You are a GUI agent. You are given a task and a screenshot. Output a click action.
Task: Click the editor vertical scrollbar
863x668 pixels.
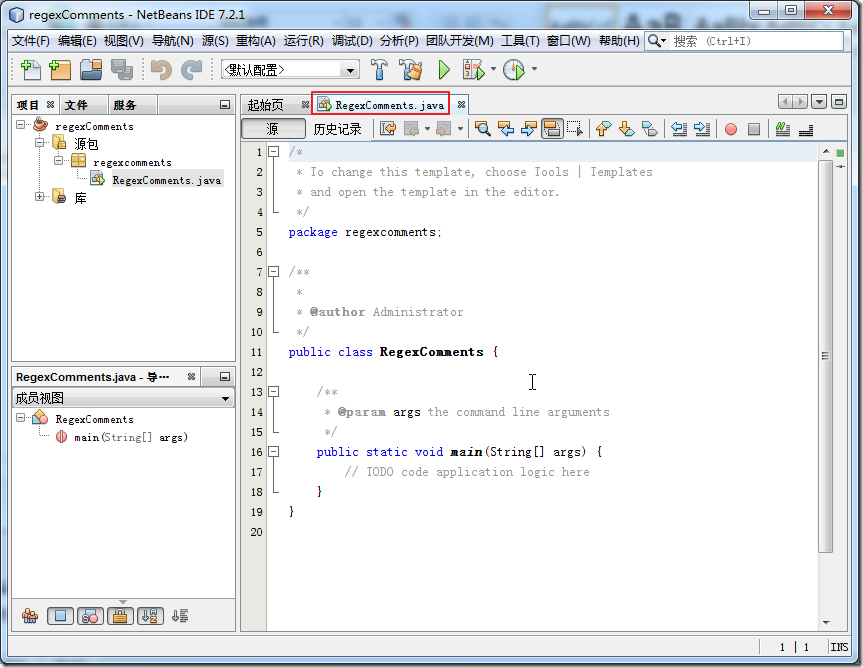point(825,355)
